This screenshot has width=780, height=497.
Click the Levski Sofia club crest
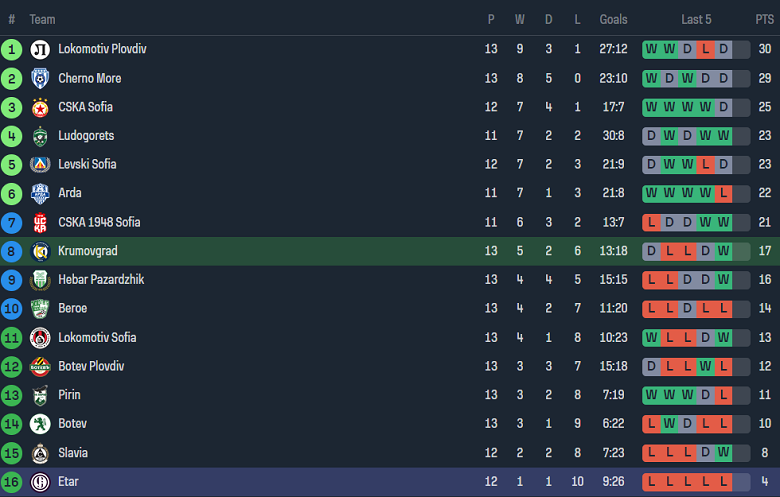tap(40, 165)
